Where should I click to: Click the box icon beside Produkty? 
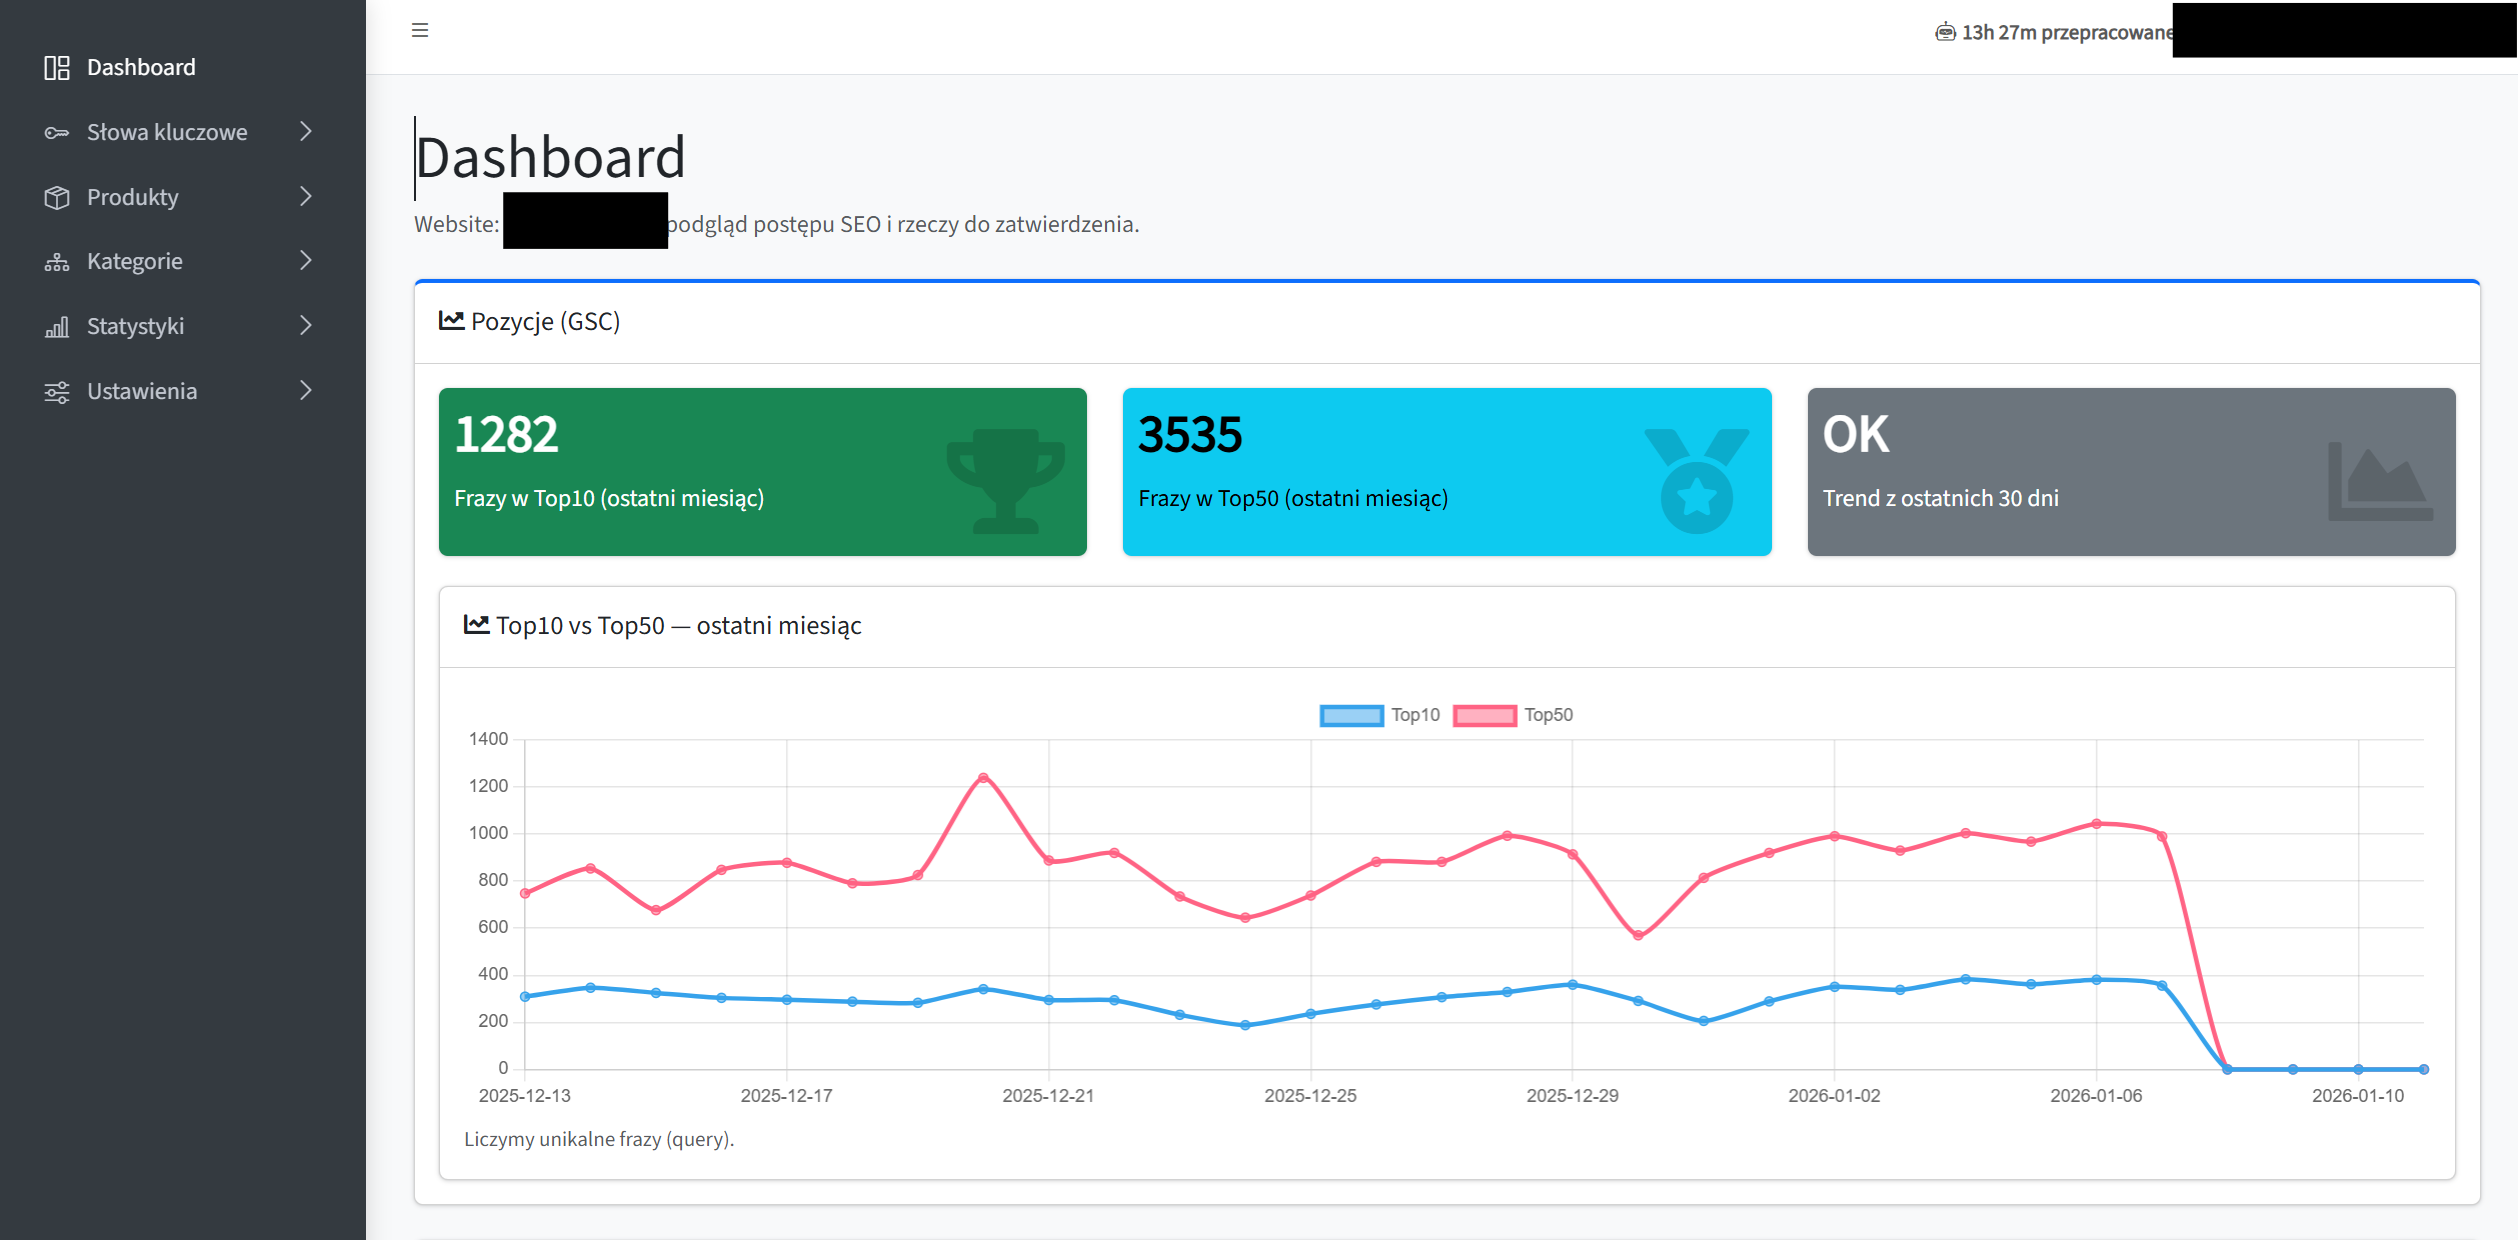57,197
